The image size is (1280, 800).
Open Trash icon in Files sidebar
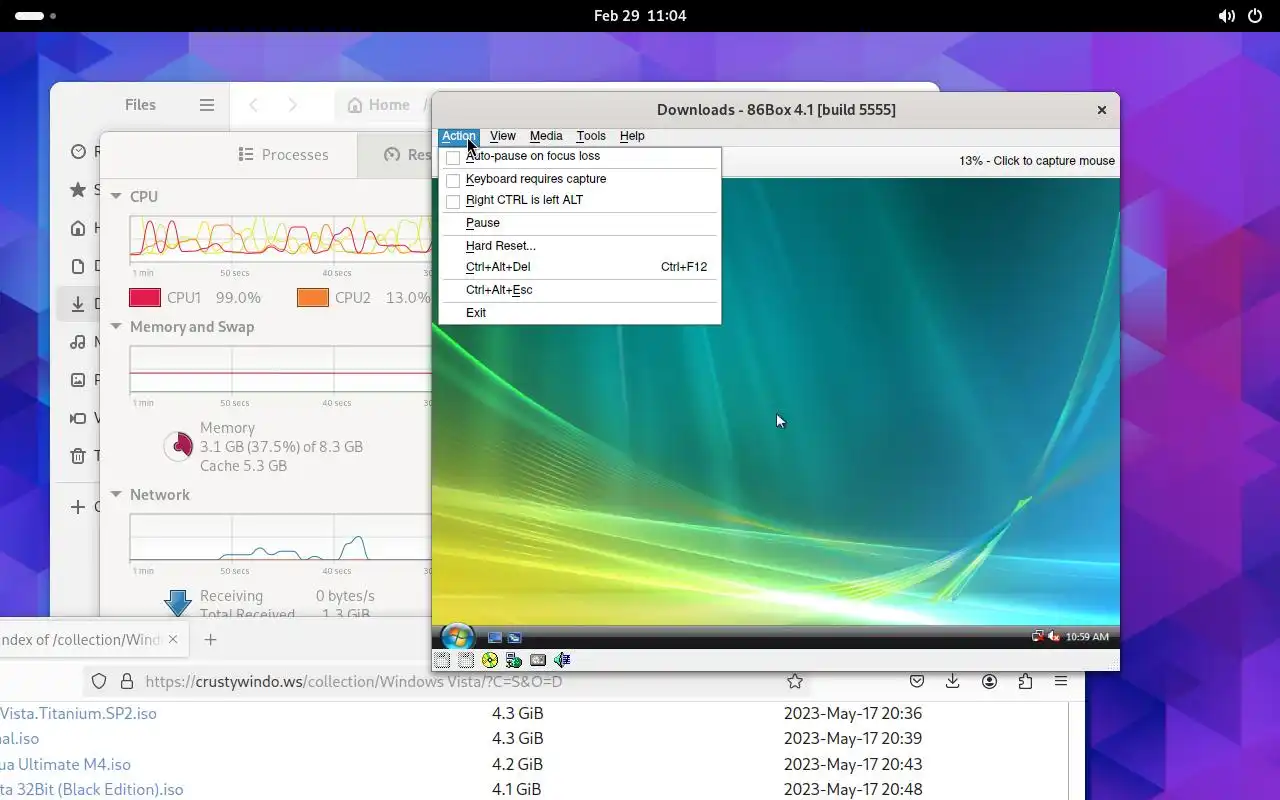pos(78,456)
